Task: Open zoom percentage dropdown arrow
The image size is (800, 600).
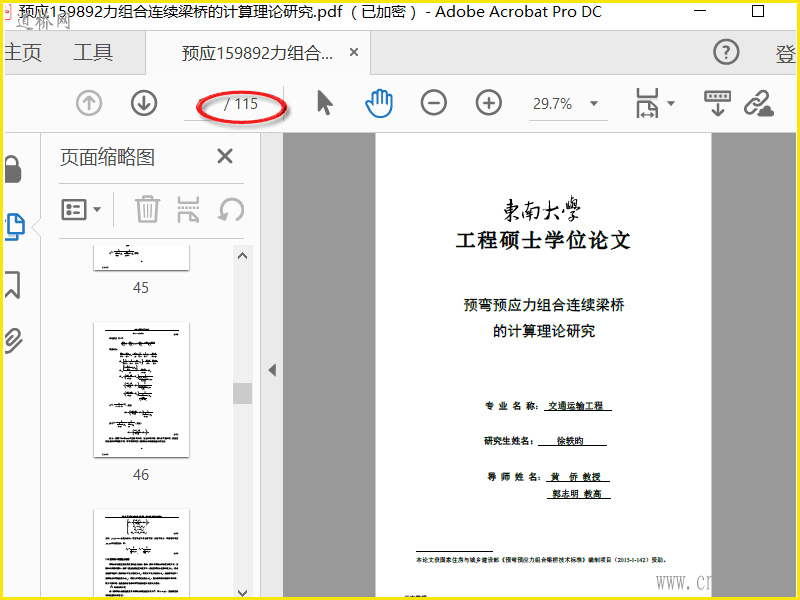Action: (594, 104)
